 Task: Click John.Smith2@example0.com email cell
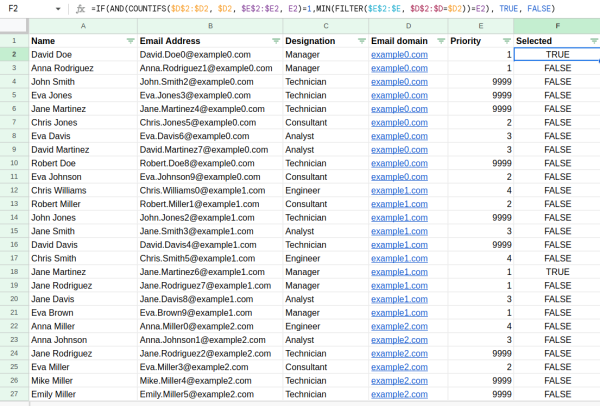(x=210, y=82)
